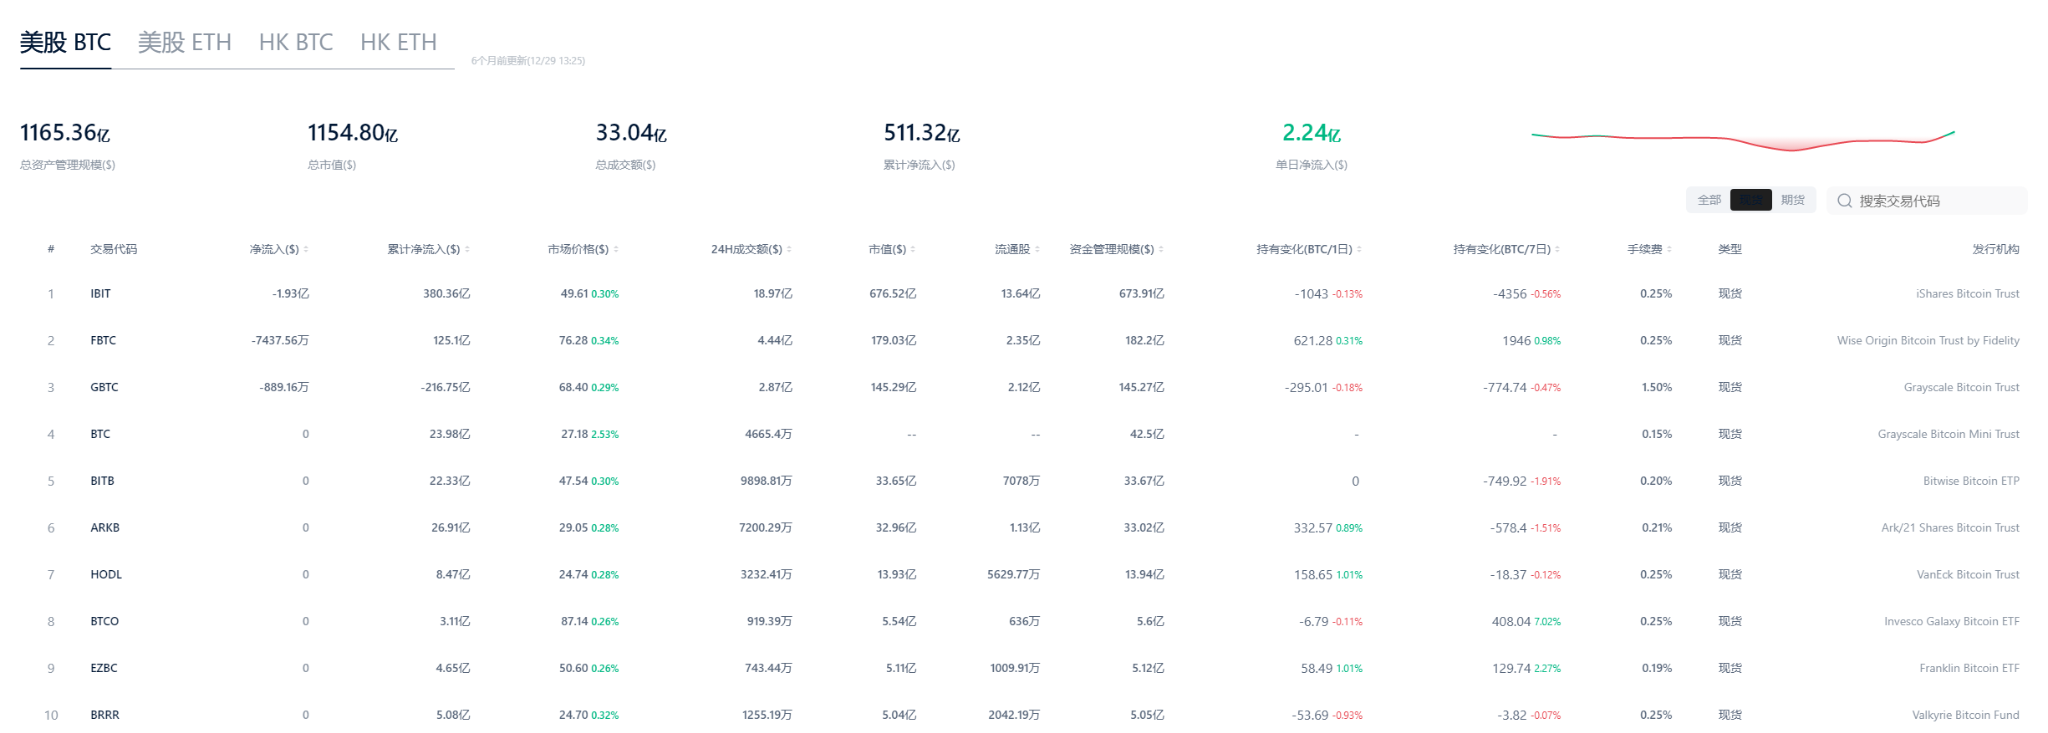
Task: Click IBIT 24H volume 18.97亿
Action: [x=772, y=294]
